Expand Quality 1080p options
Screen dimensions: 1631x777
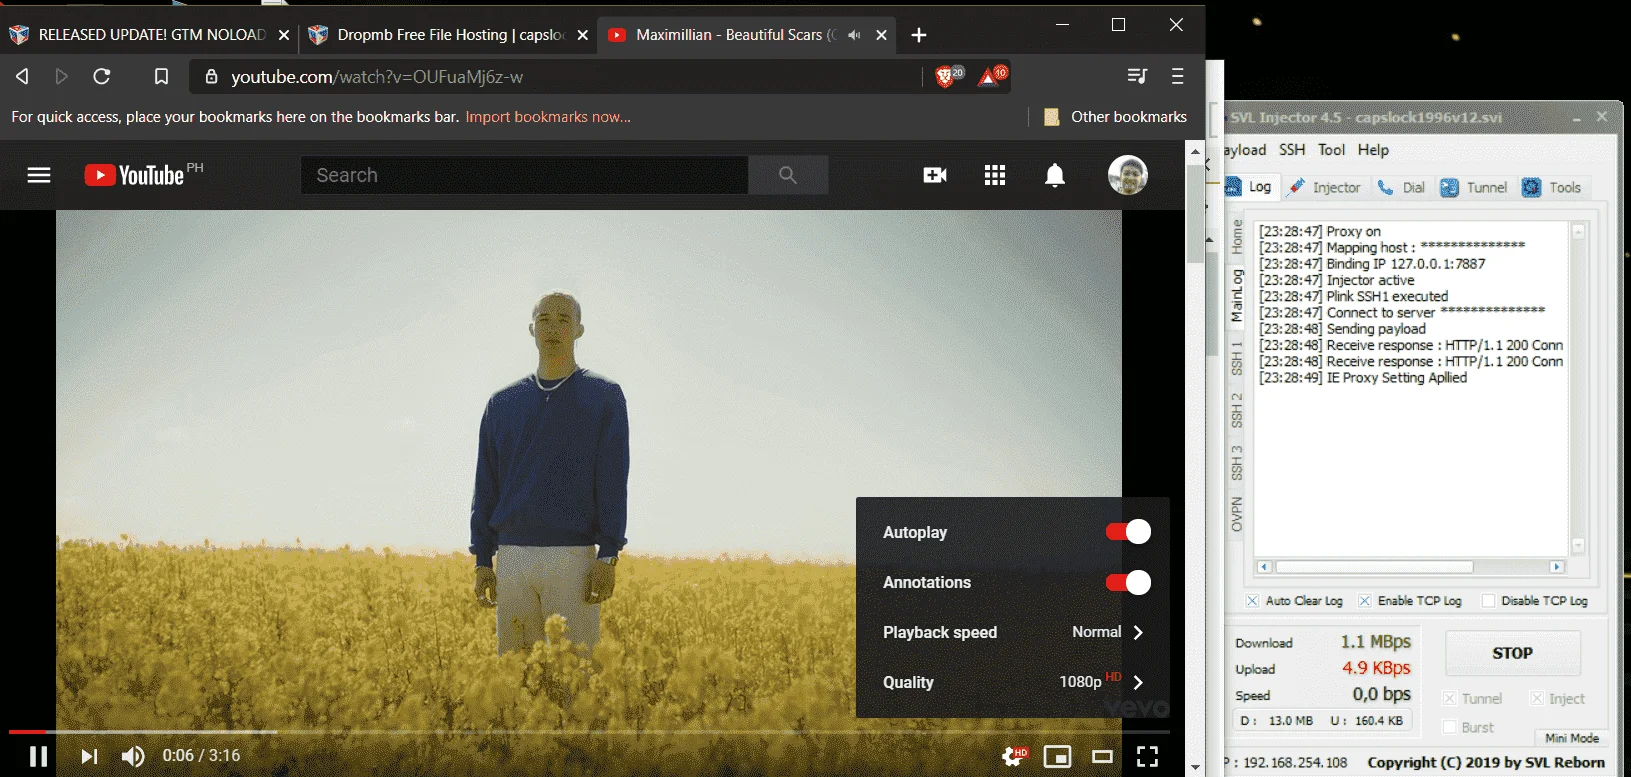(1012, 682)
